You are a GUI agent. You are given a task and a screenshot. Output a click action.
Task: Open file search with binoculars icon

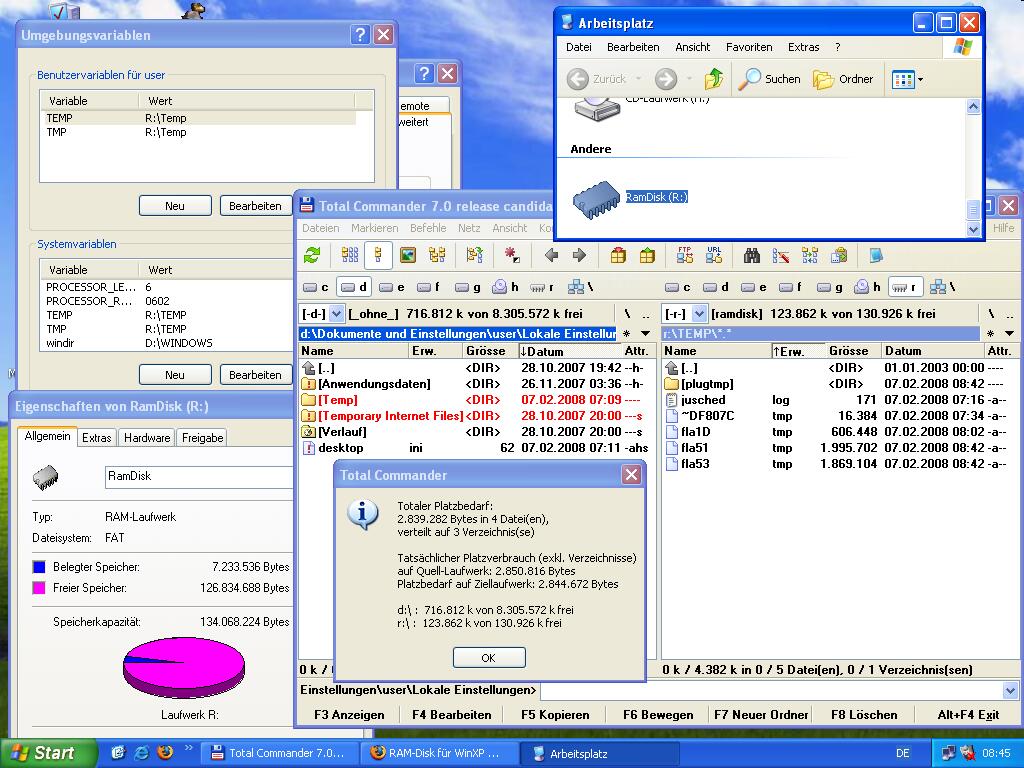pos(752,255)
